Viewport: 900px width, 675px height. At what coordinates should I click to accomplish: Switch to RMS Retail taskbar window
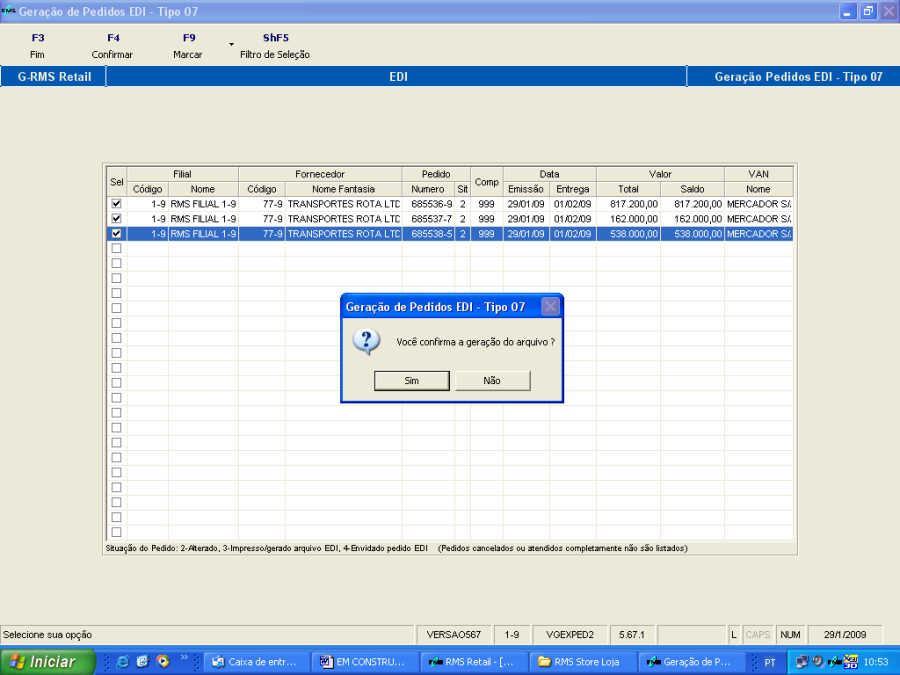474,662
